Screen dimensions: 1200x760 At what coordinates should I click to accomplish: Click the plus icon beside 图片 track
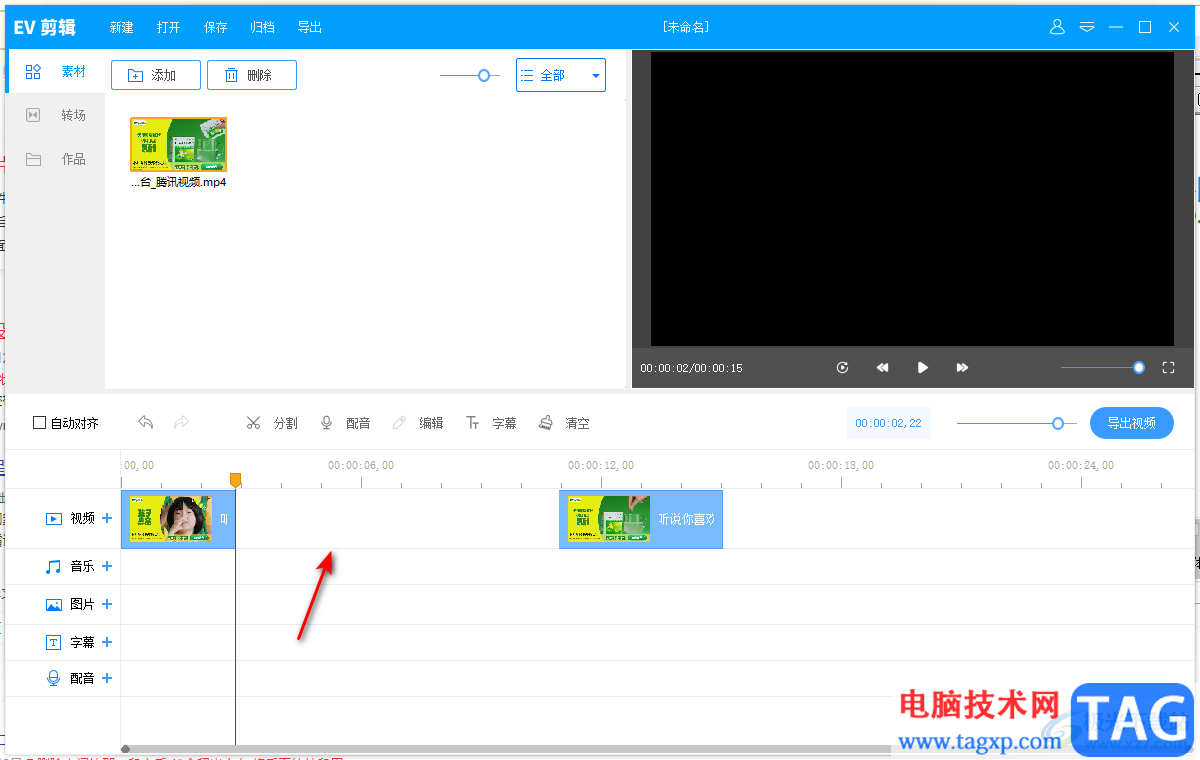pyautogui.click(x=107, y=604)
